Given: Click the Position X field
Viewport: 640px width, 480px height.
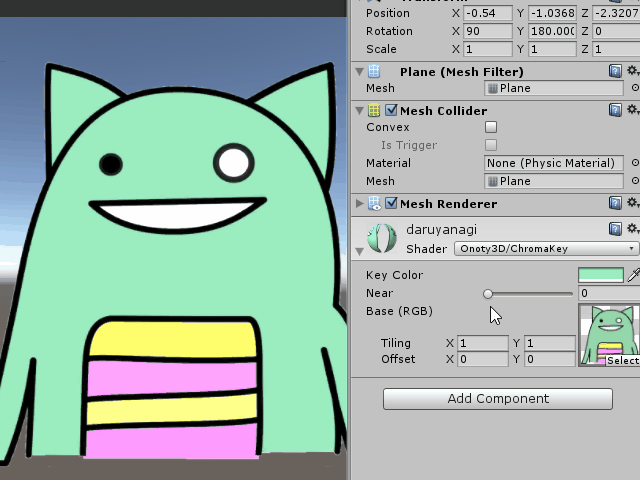Looking at the screenshot, I should tap(488, 13).
